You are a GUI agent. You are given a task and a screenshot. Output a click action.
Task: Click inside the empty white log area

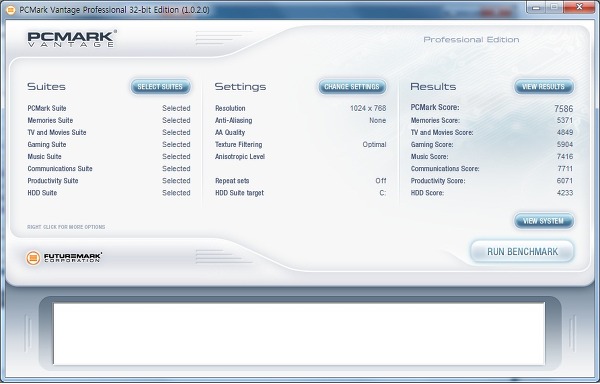299,333
